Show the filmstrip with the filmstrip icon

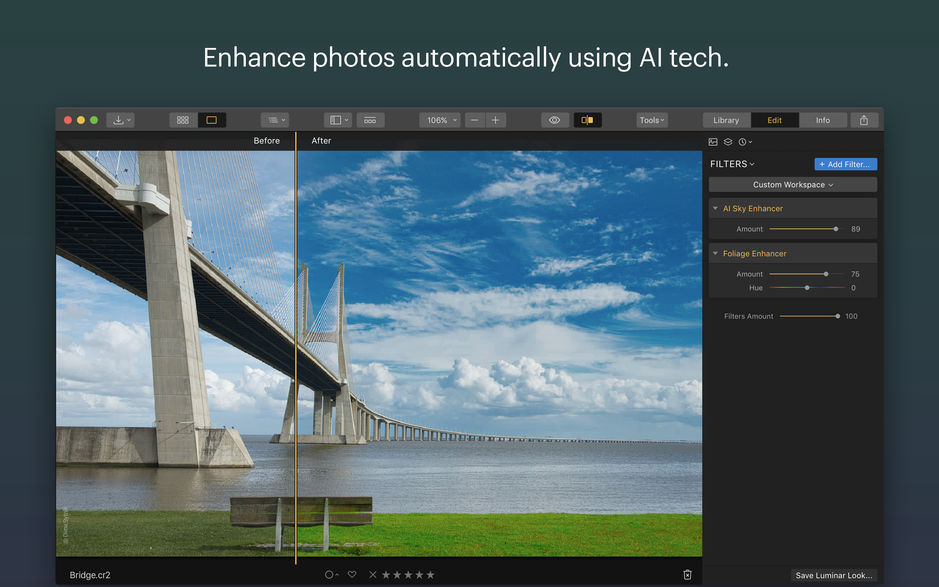click(x=370, y=119)
